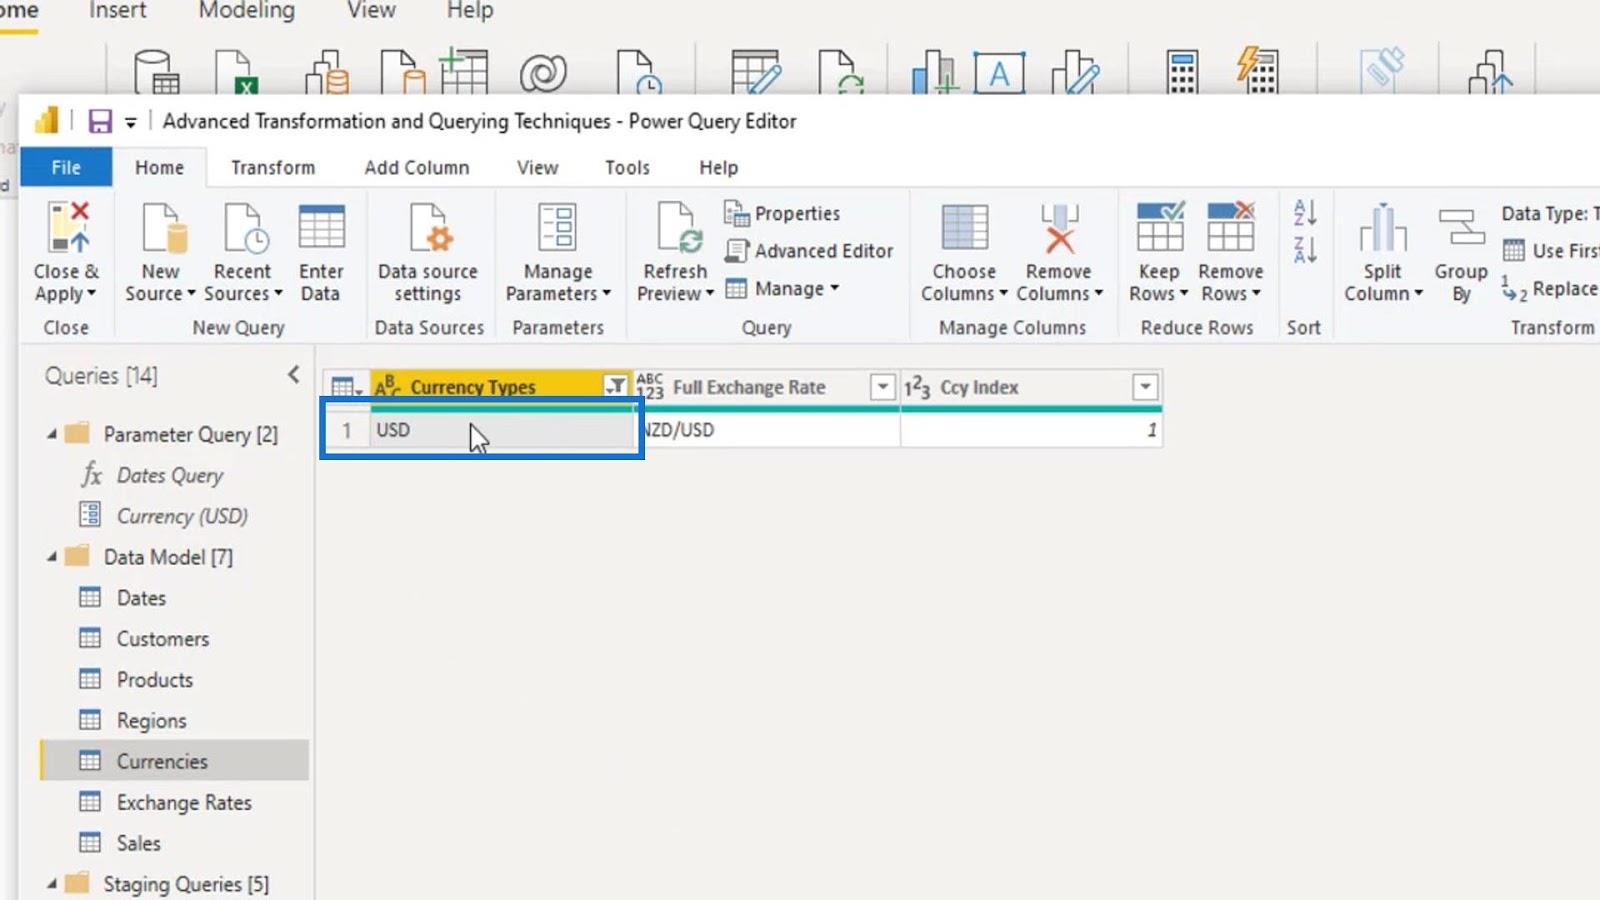
Task: Switch to the Add Column tab
Action: 417,167
